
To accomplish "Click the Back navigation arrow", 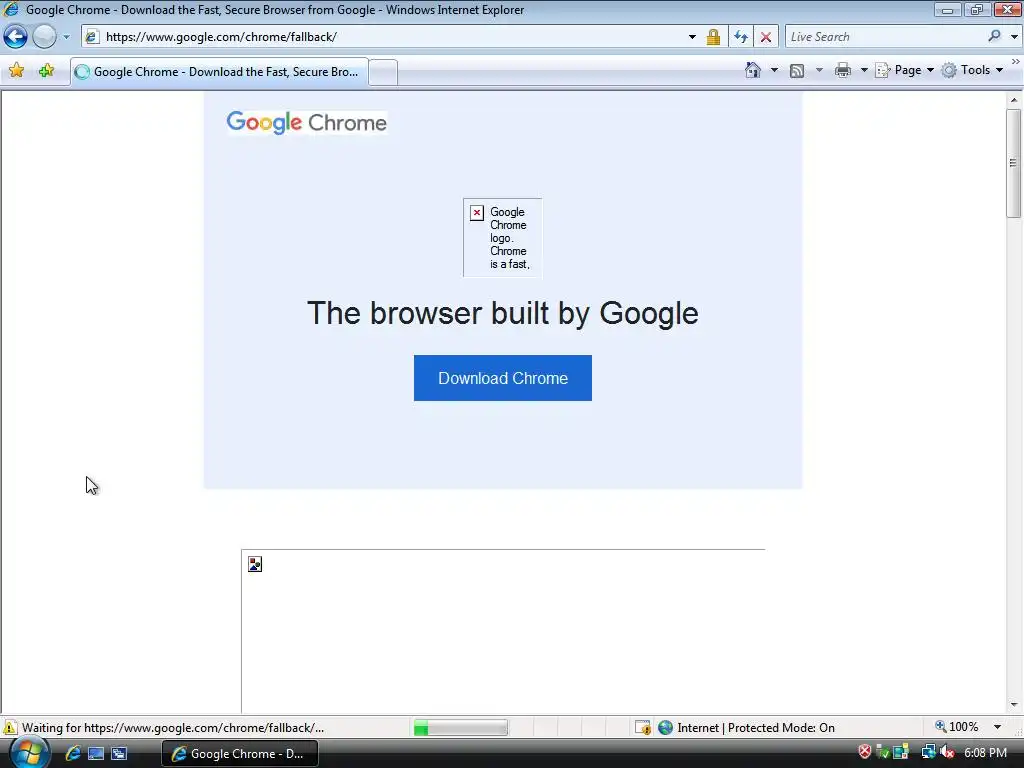I will point(16,37).
